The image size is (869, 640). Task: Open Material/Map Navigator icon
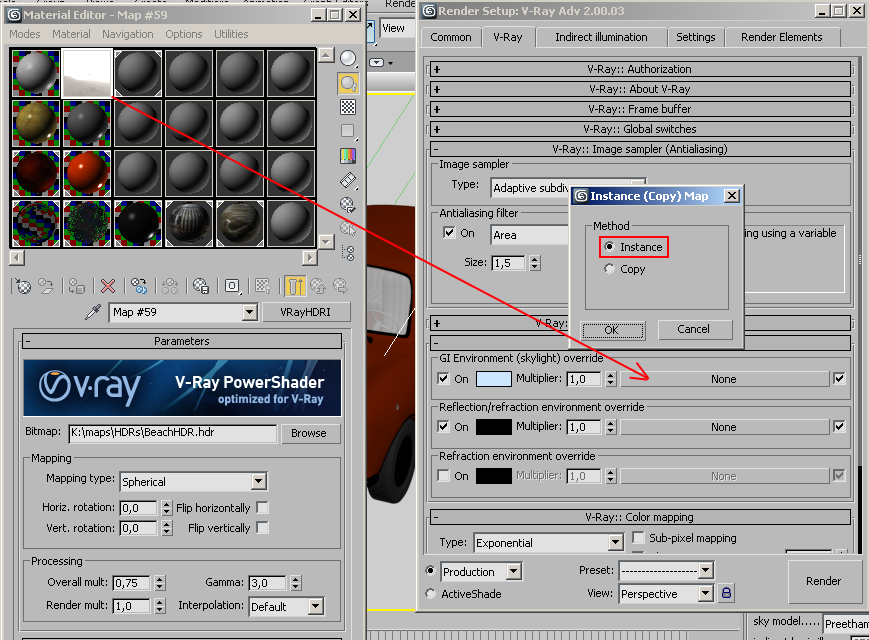(x=348, y=253)
